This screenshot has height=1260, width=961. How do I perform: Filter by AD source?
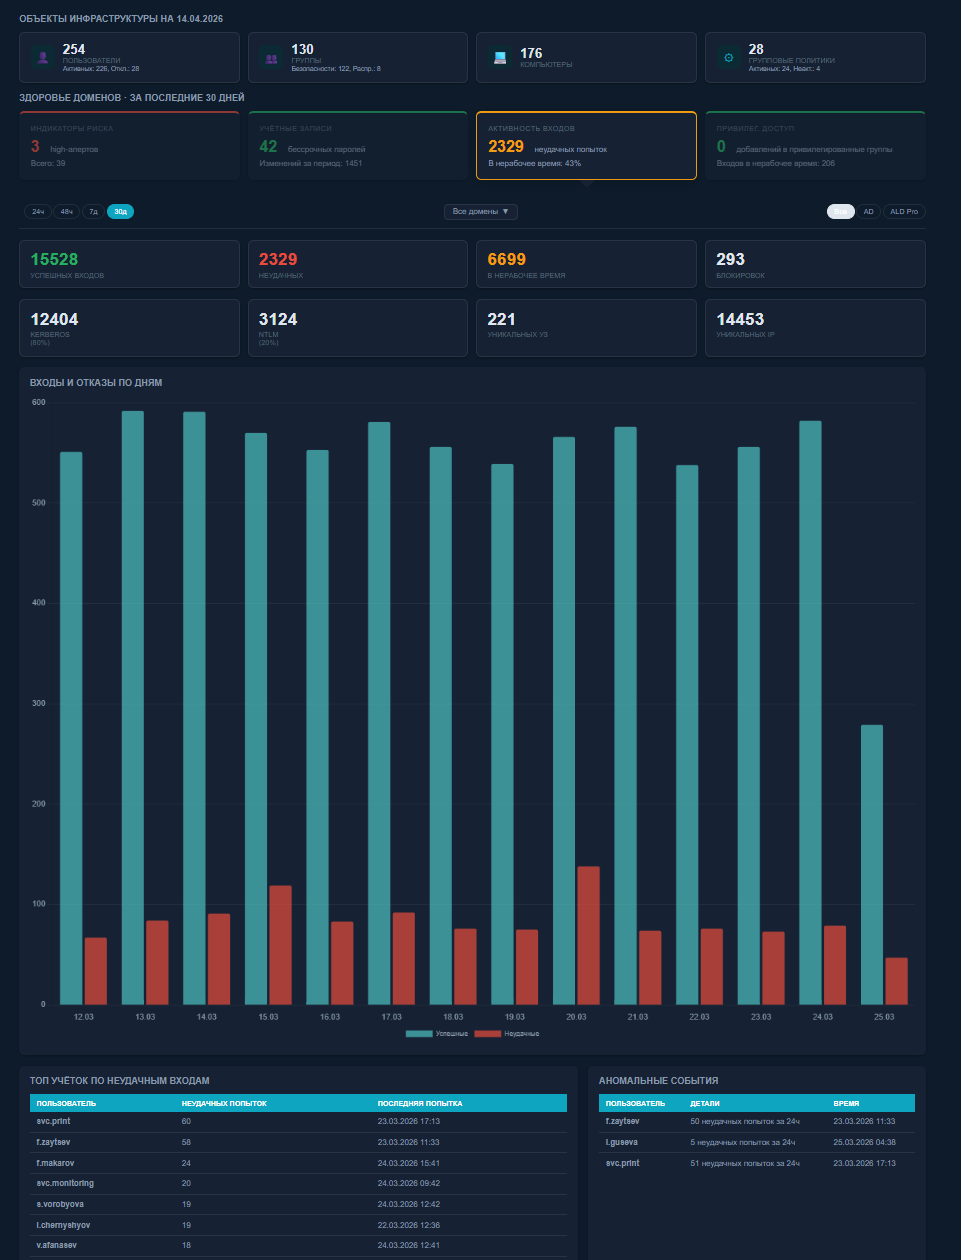868,212
